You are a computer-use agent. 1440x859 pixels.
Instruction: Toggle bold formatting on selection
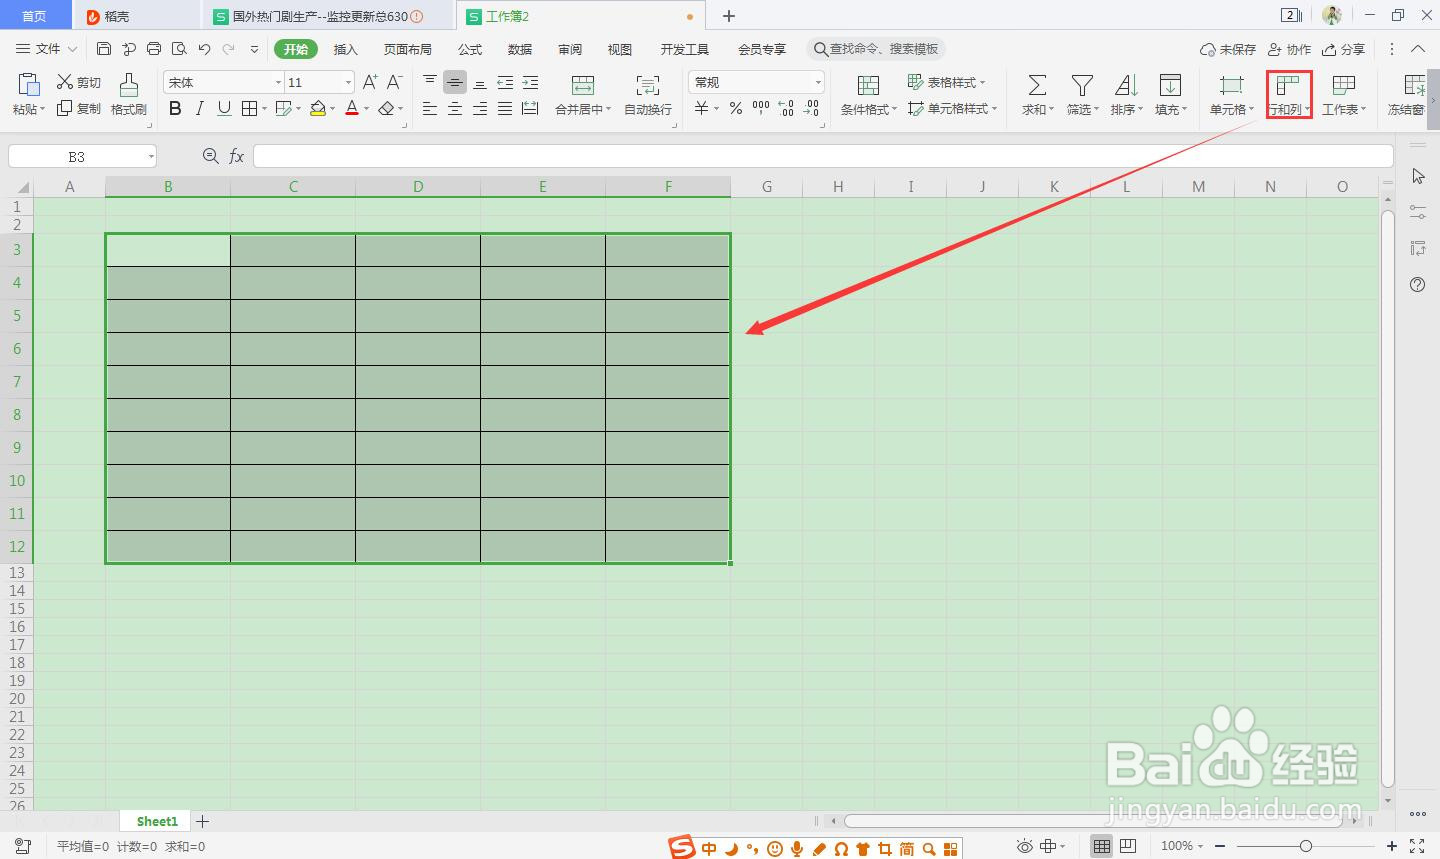175,108
